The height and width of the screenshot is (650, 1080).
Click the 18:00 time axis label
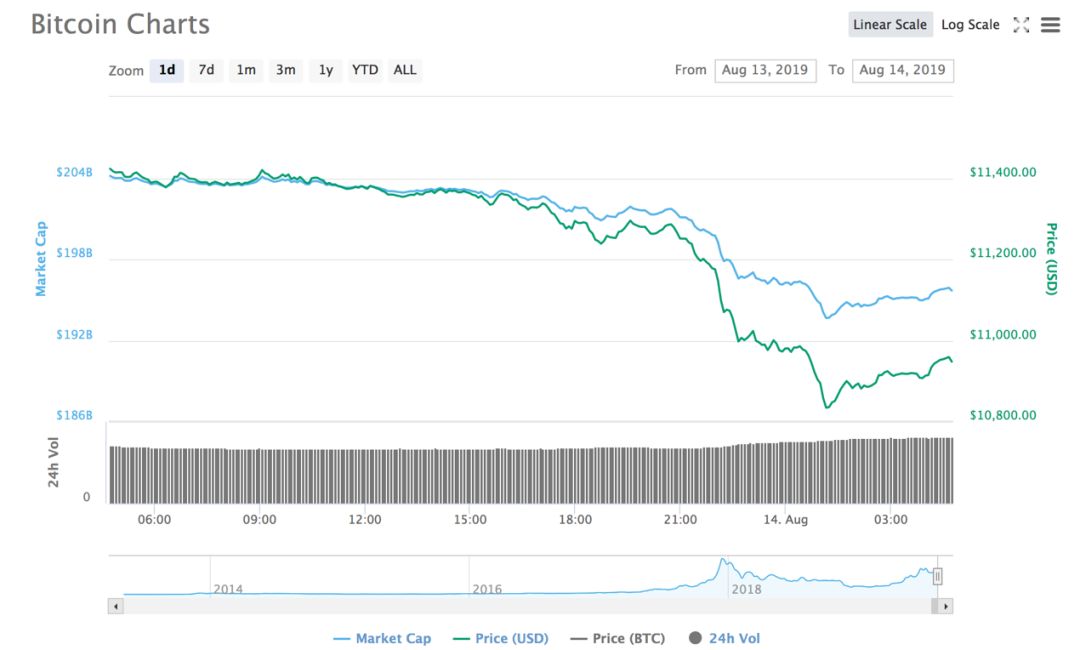575,519
